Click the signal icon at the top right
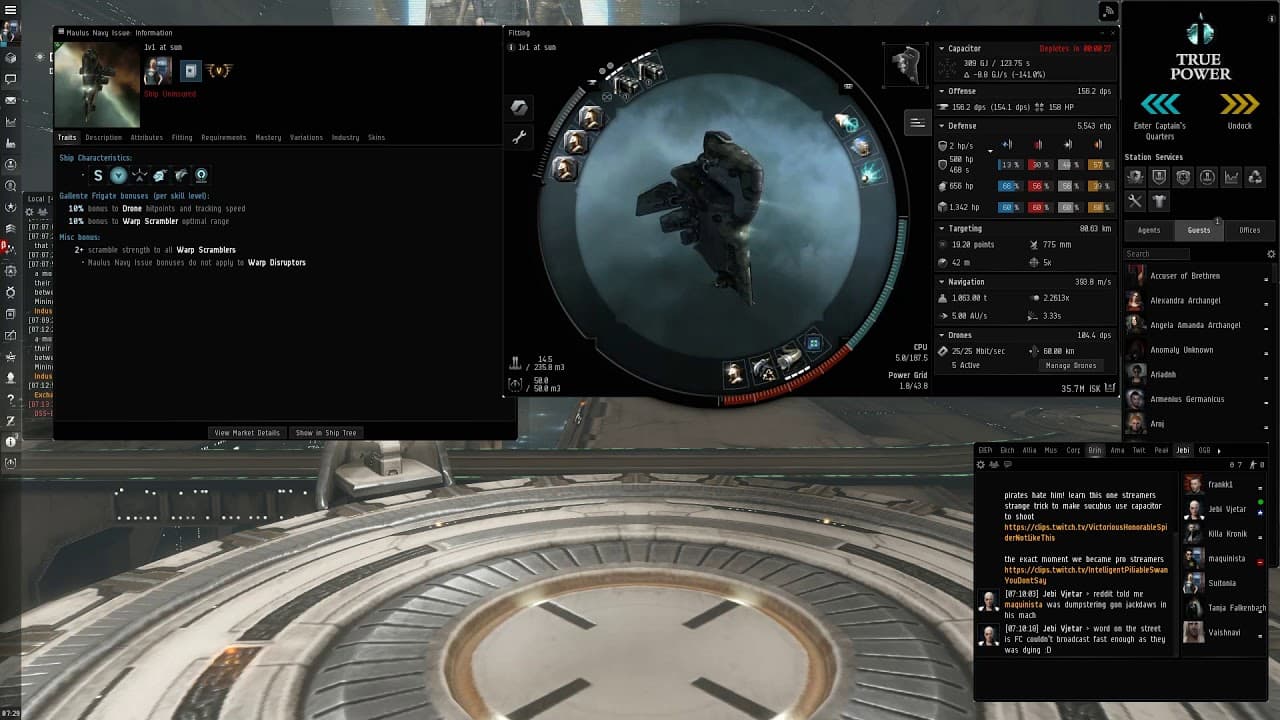Screen dimensions: 1280x720 (x=1108, y=12)
